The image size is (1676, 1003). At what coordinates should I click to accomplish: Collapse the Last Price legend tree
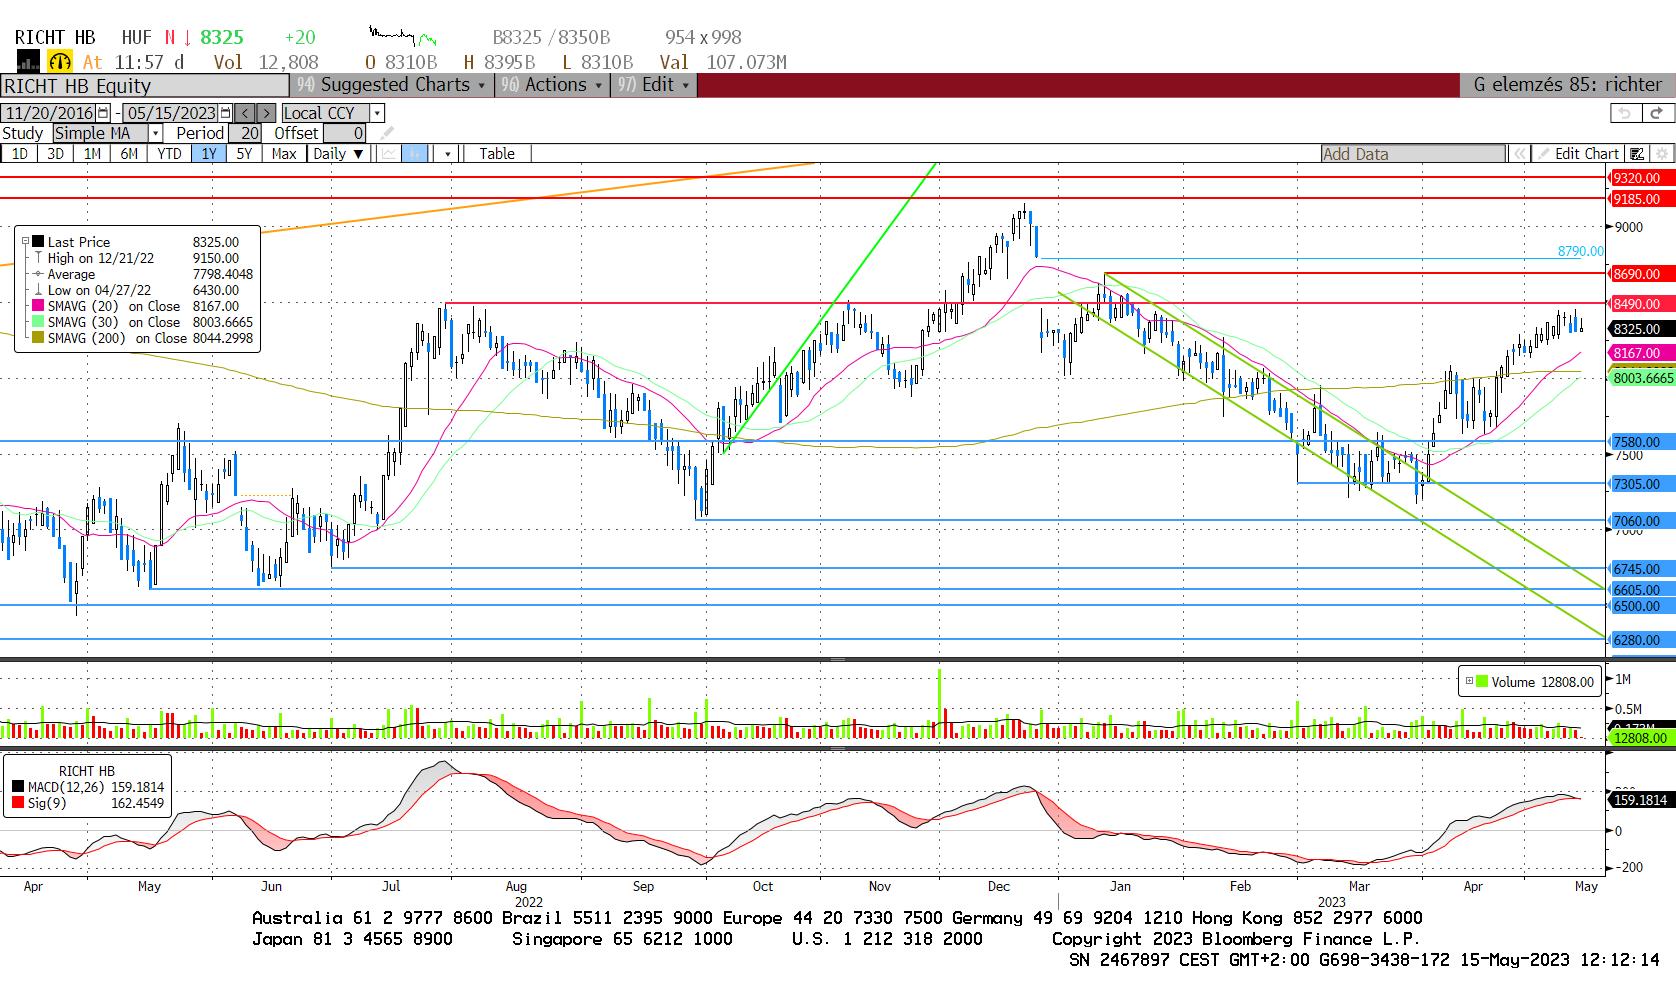click(25, 242)
